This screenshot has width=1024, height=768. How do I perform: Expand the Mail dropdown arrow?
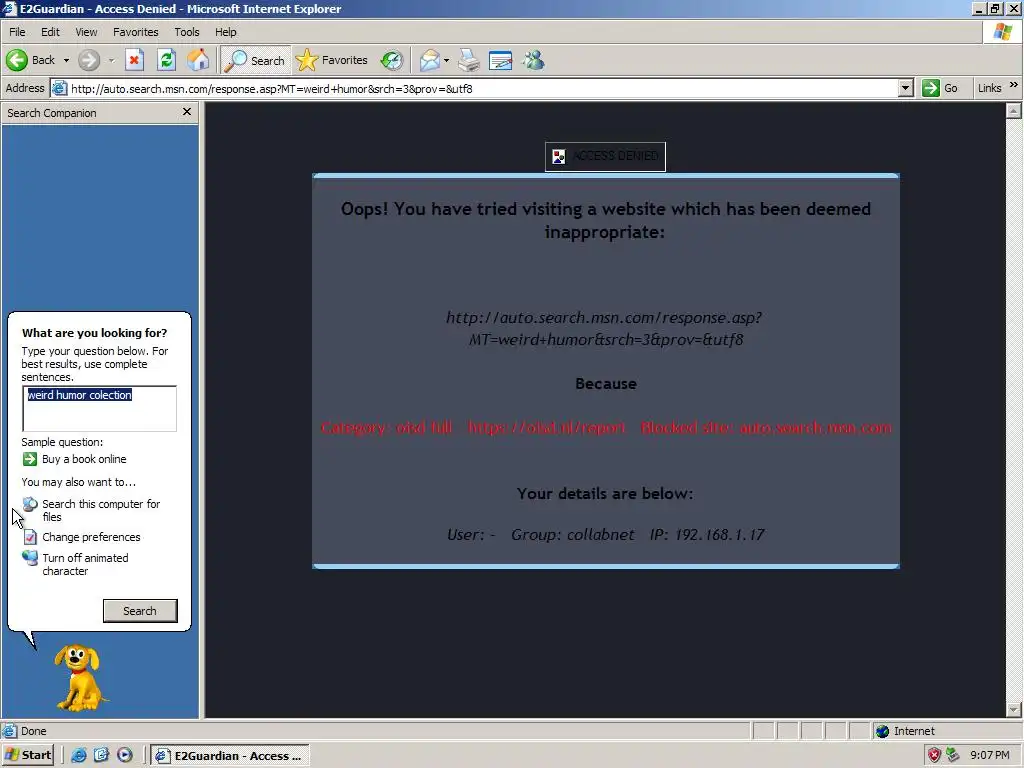point(447,60)
